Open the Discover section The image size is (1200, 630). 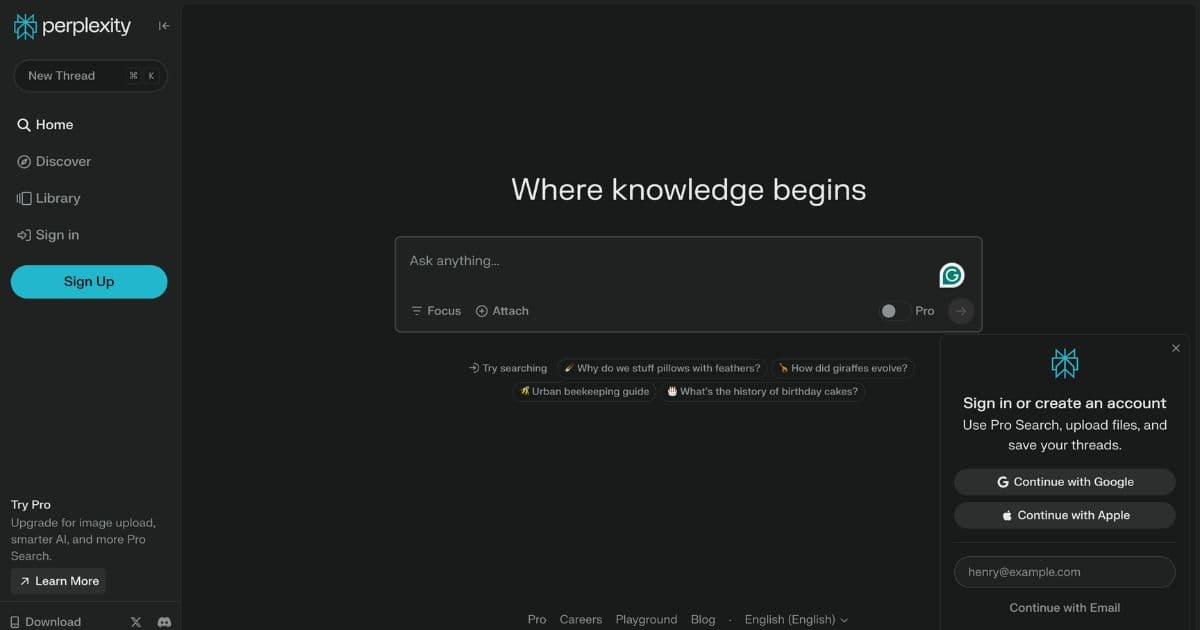[x=54, y=162]
